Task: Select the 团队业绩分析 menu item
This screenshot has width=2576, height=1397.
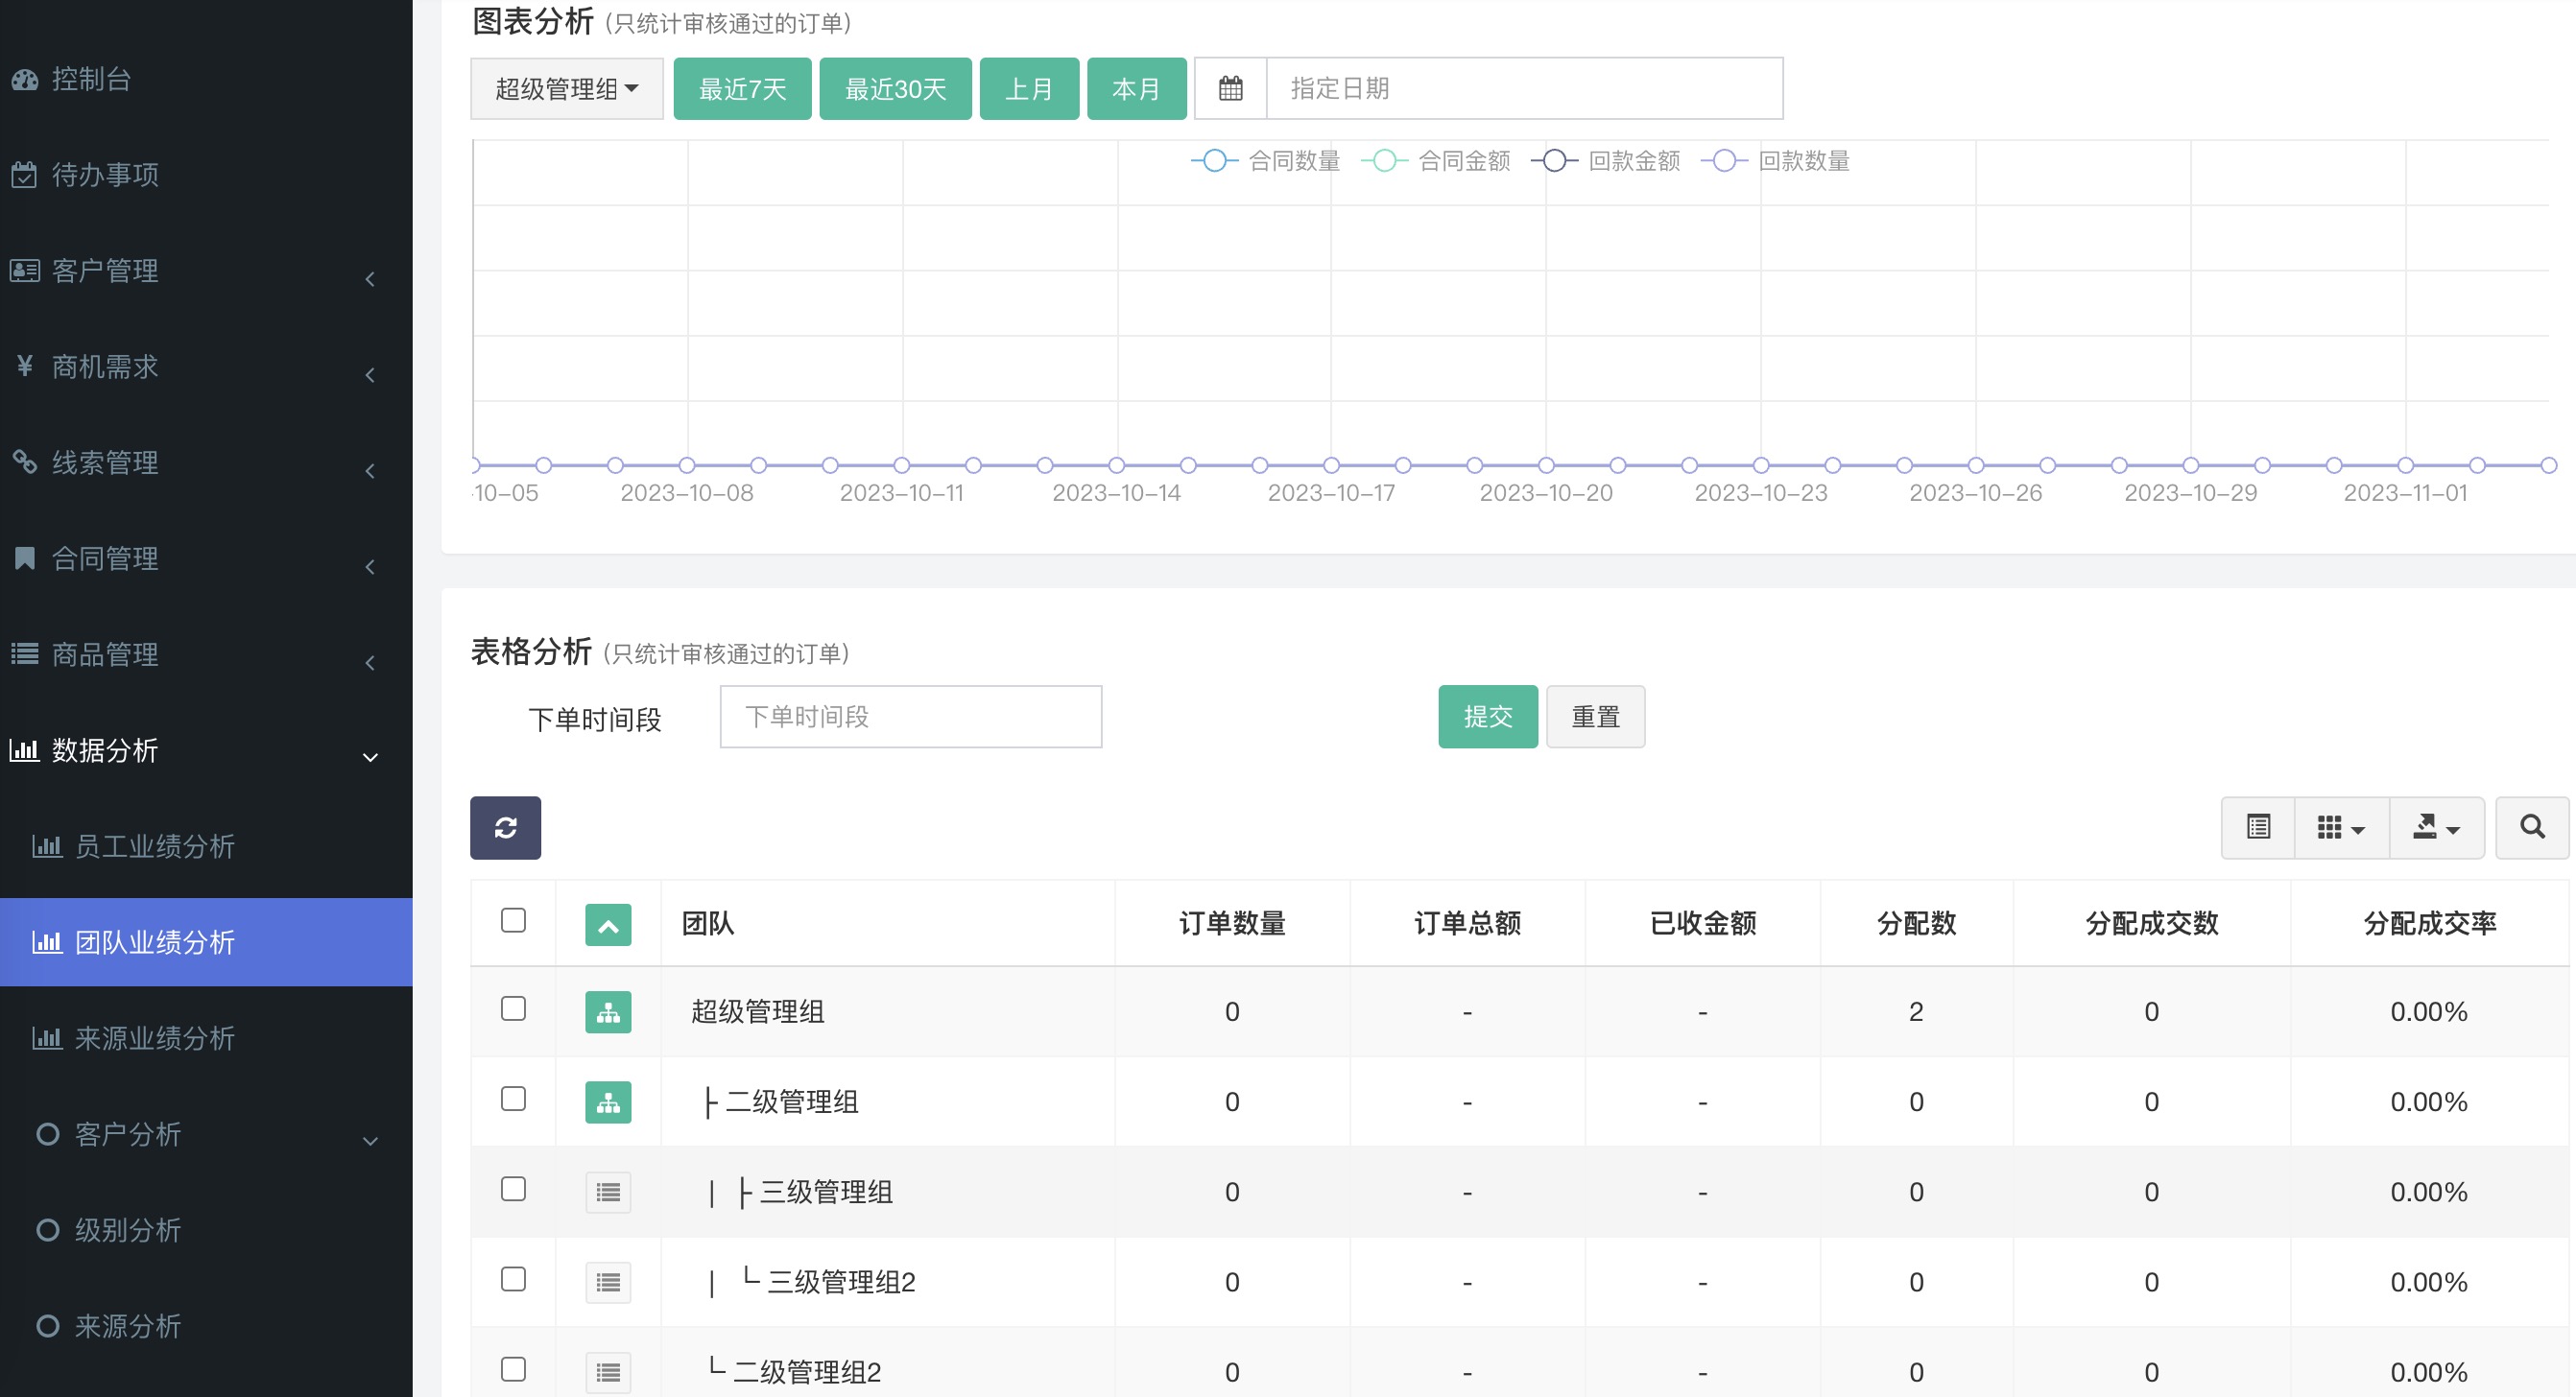Action: coord(206,942)
